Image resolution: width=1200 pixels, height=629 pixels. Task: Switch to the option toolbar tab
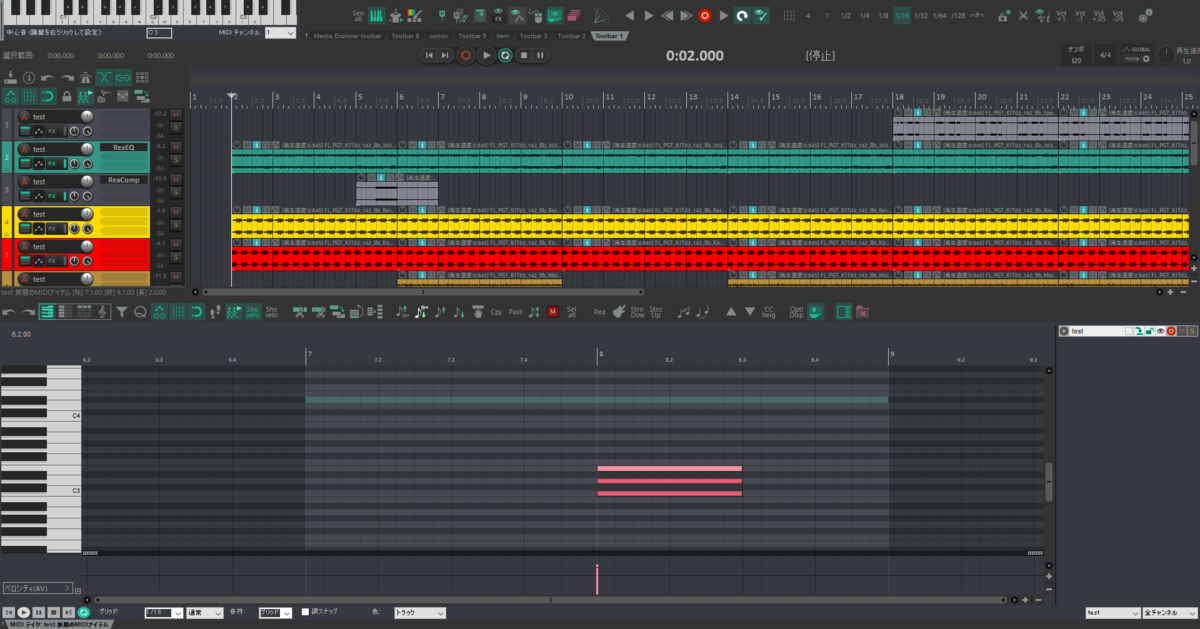(439, 36)
